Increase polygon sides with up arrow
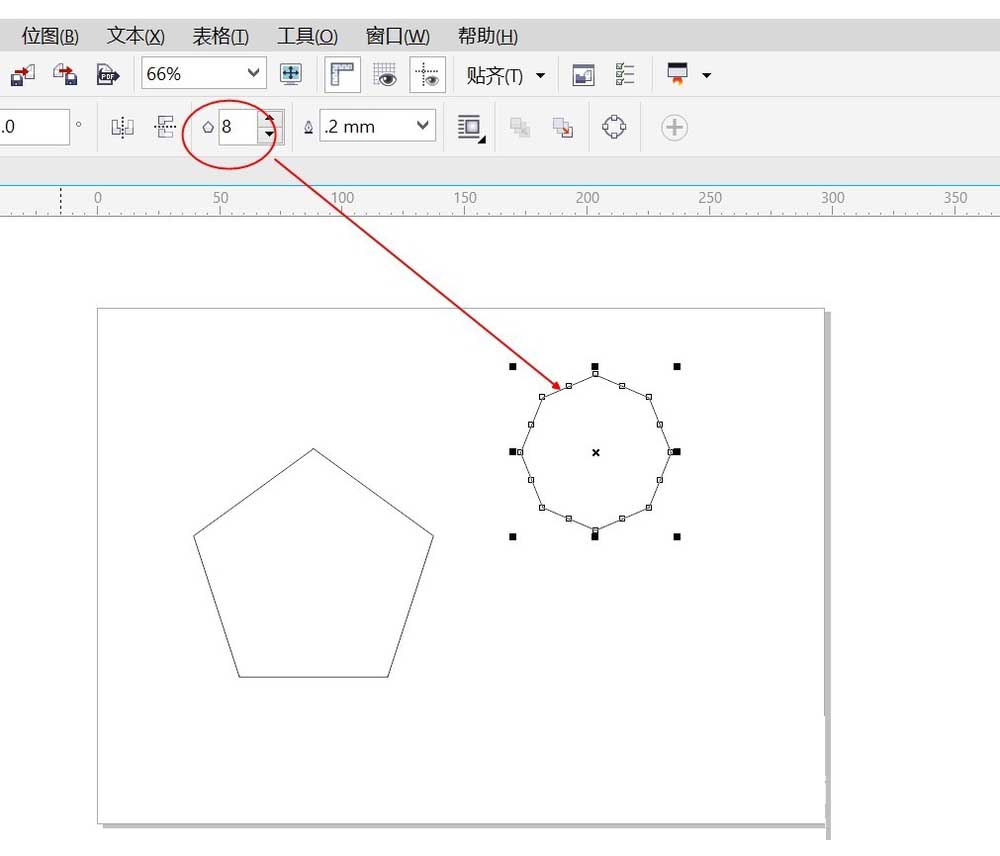This screenshot has width=1000, height=856. pos(269,119)
